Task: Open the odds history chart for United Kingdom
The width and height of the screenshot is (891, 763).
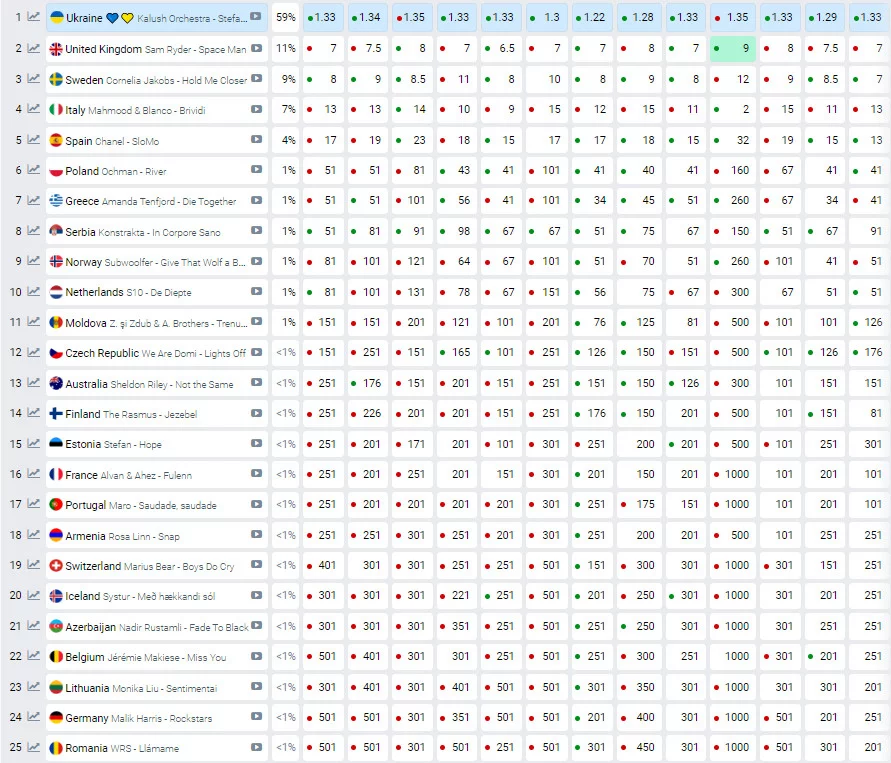Action: click(34, 48)
